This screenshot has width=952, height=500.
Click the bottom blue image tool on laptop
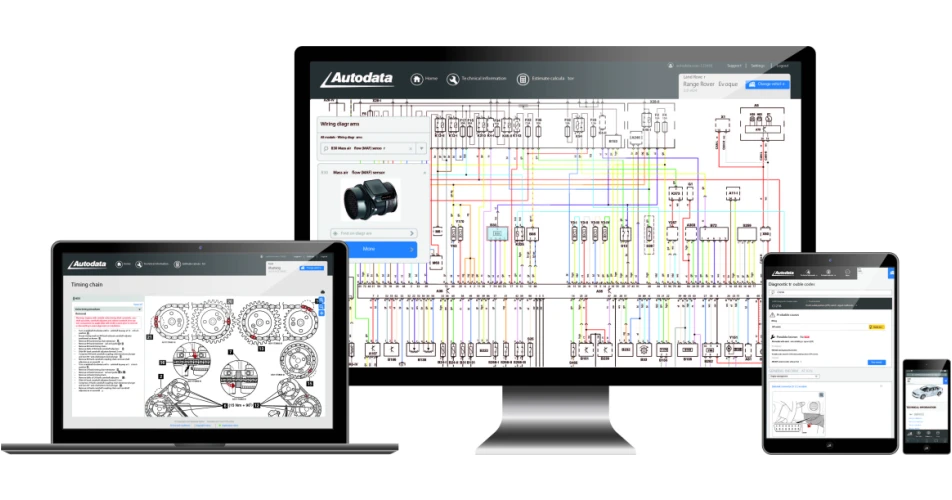[321, 313]
